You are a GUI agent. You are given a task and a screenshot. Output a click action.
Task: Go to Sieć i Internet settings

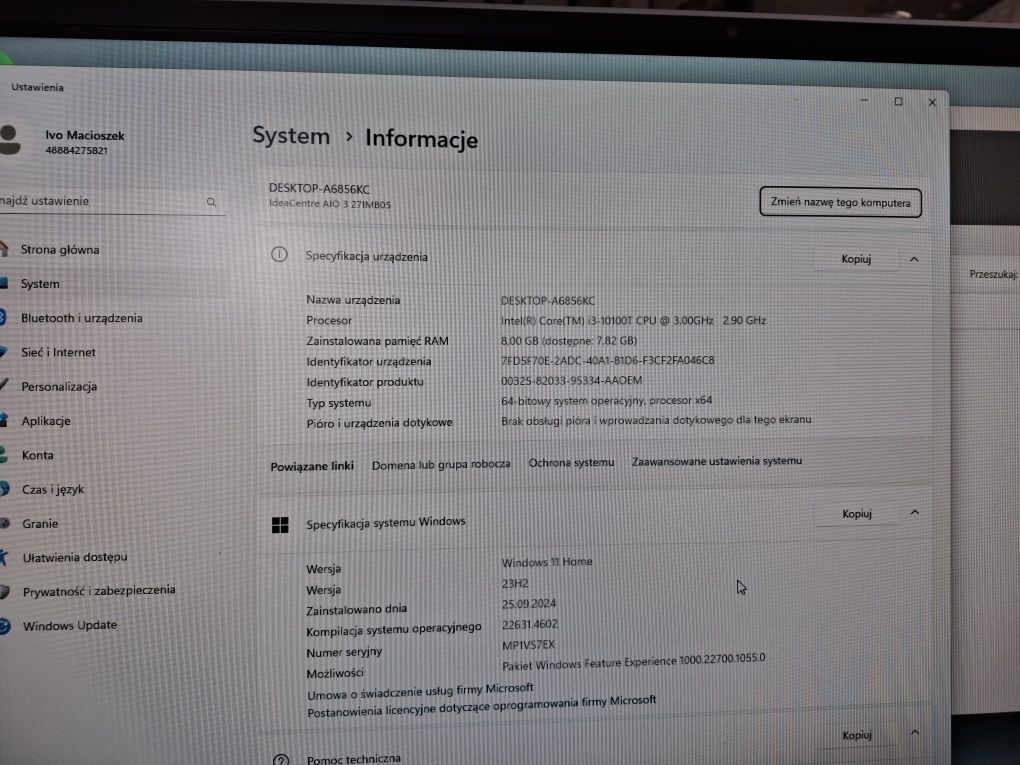(58, 353)
